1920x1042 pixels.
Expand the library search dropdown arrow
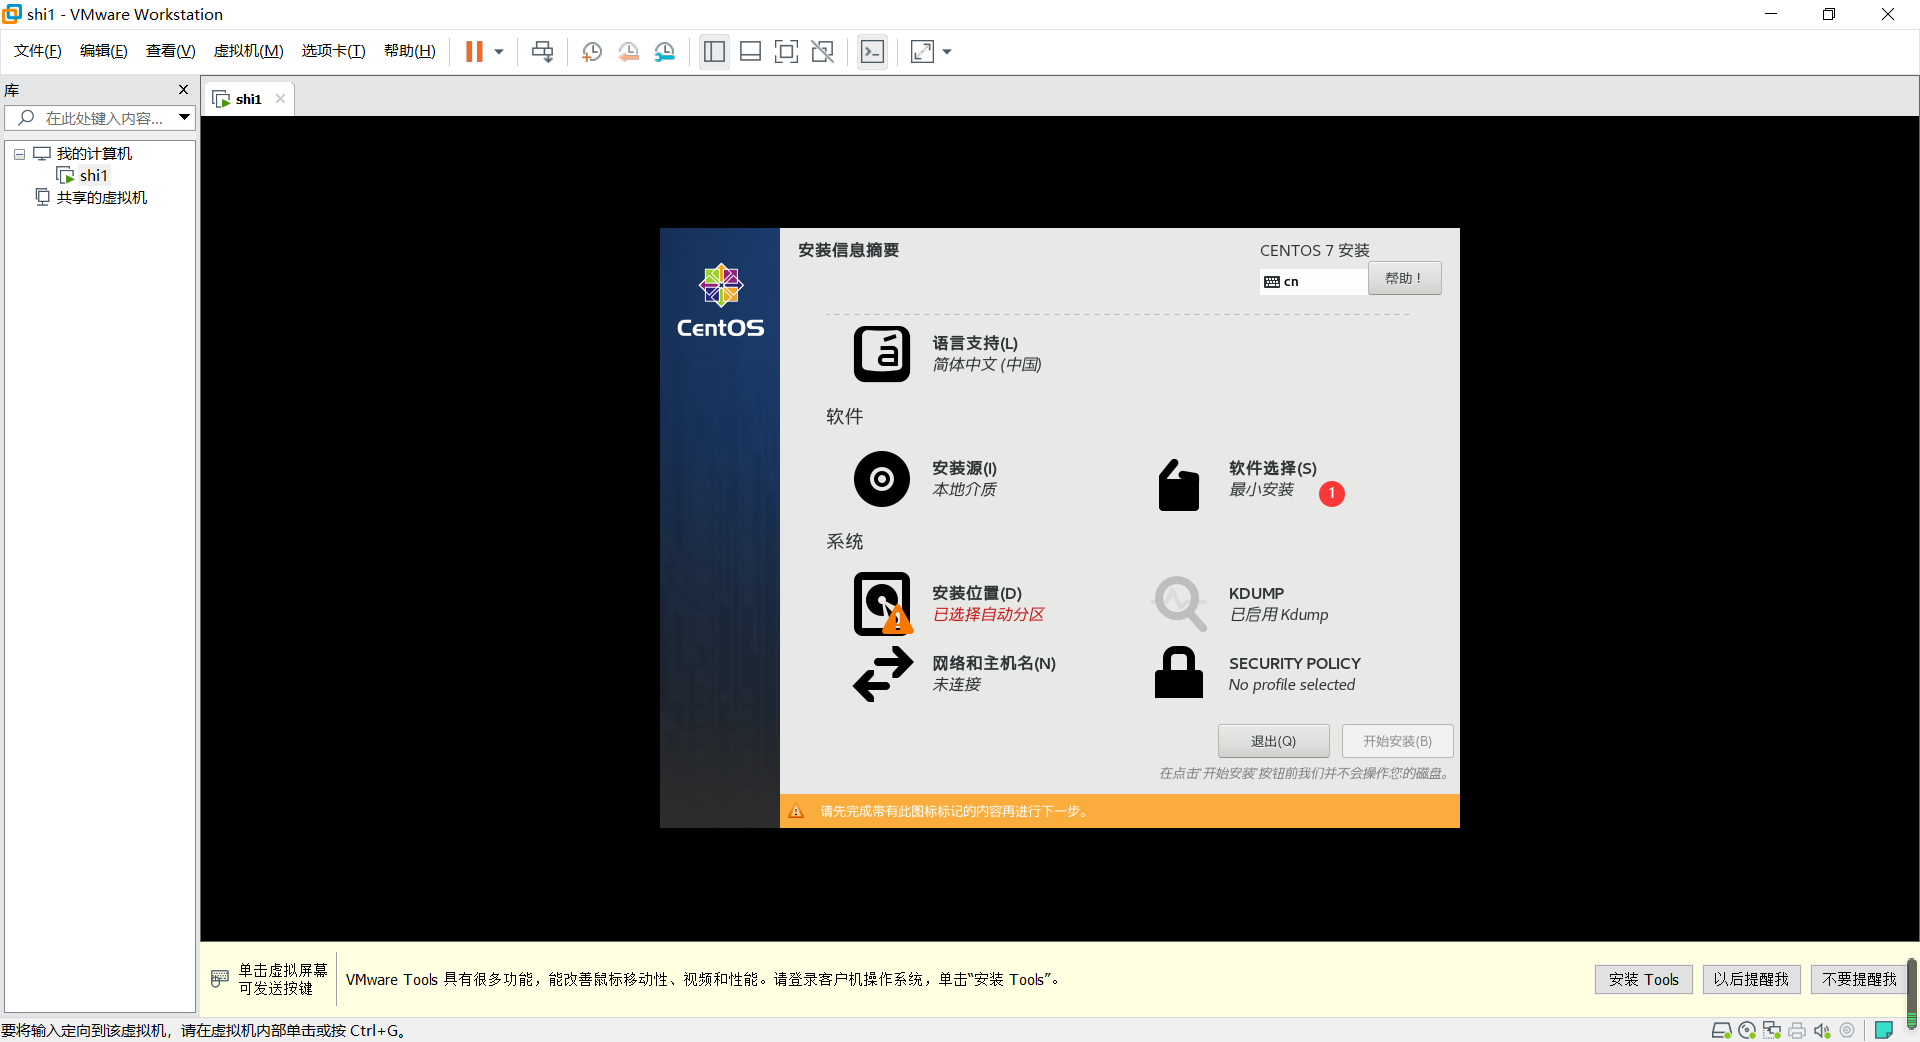click(x=185, y=118)
